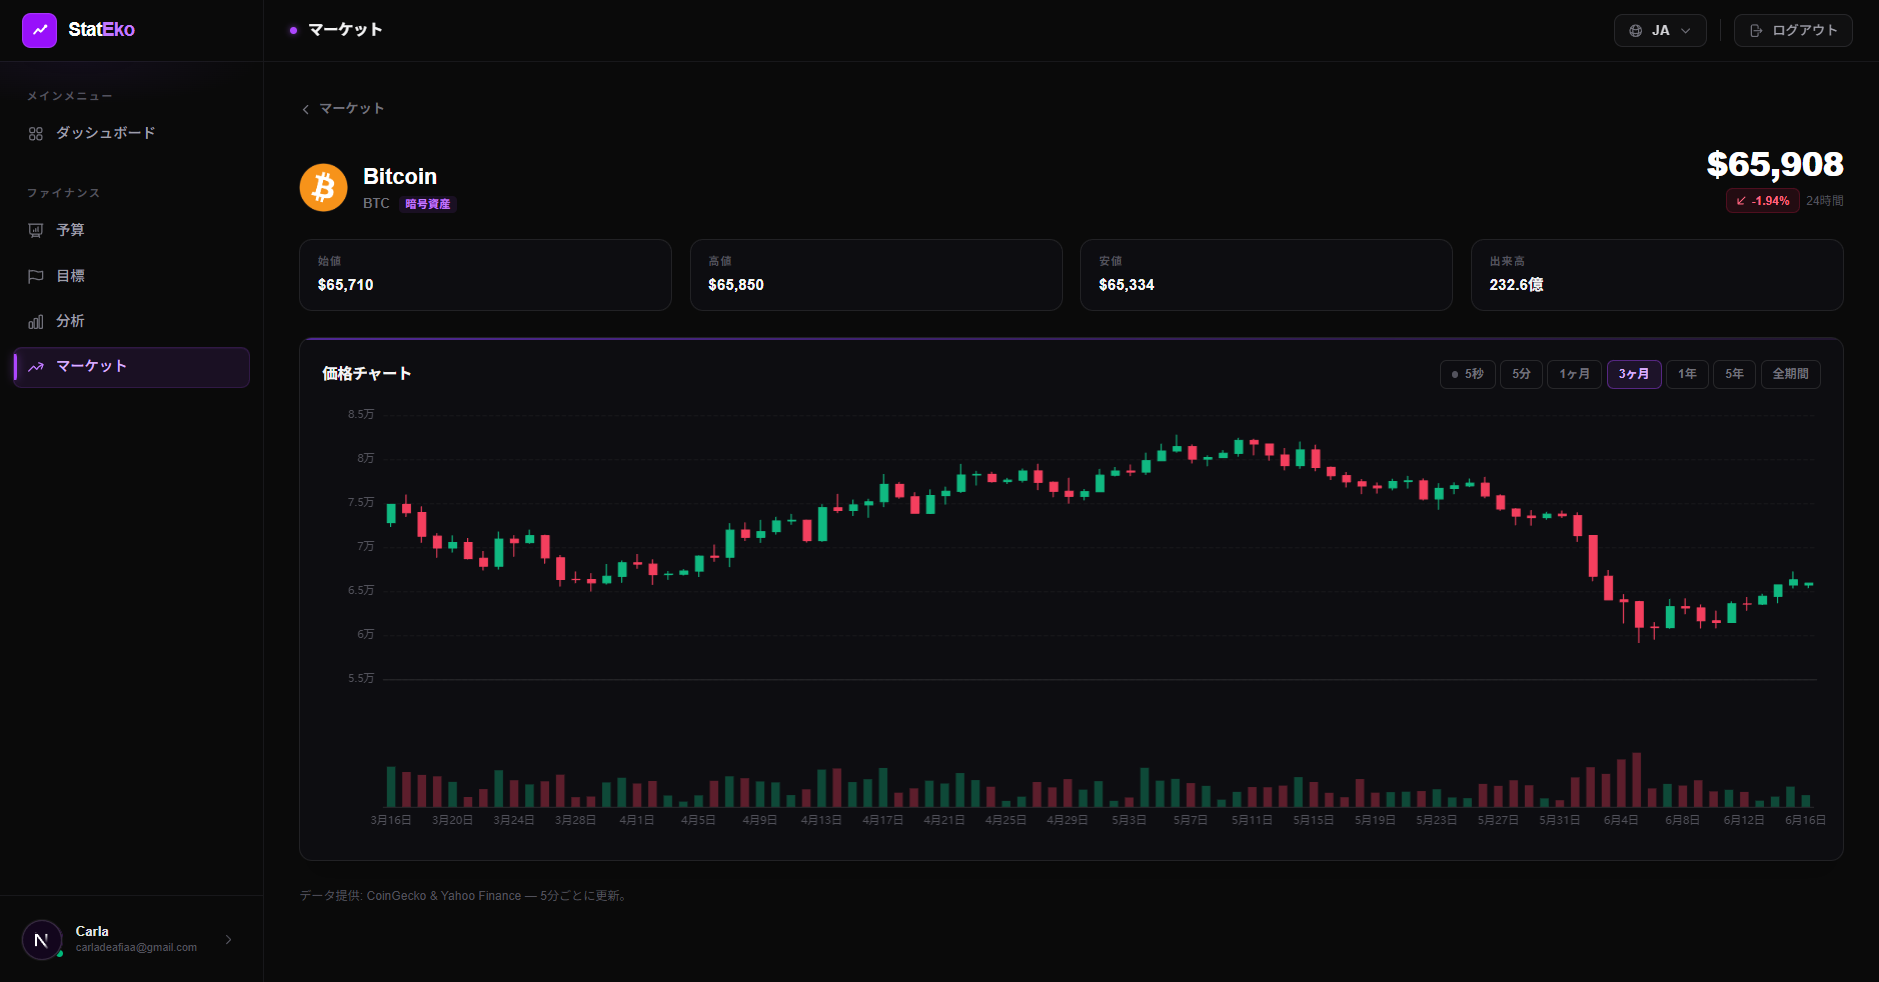Click the 安値 $65,334 card
The width and height of the screenshot is (1879, 982).
click(1266, 275)
